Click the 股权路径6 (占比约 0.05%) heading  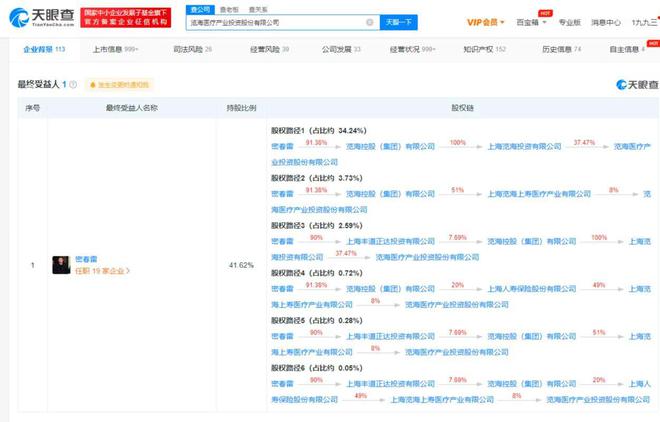coord(317,368)
